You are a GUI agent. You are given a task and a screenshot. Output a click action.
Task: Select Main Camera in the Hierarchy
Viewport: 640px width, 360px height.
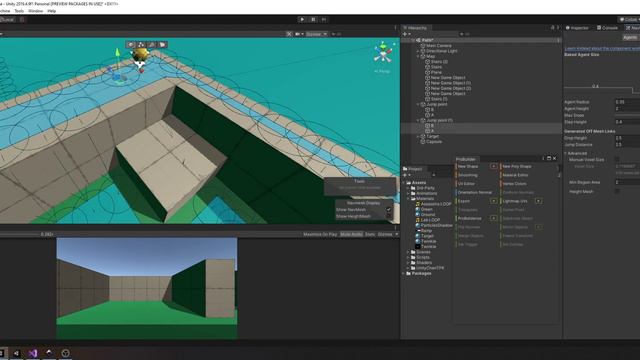(438, 46)
